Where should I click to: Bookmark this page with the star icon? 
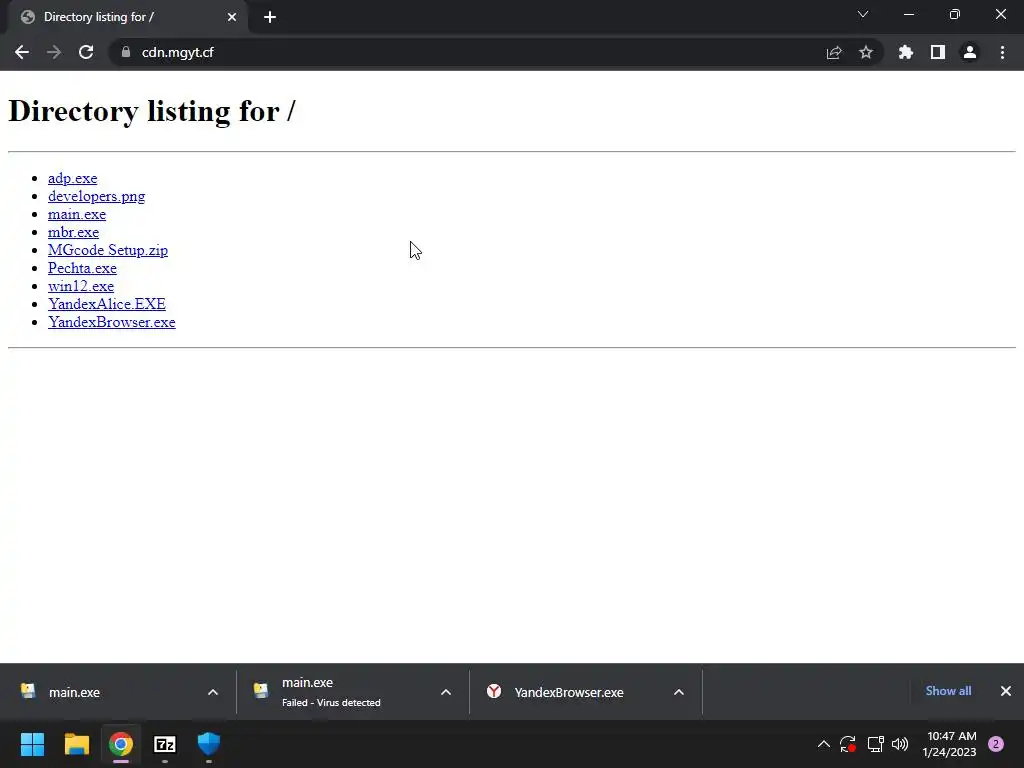coord(866,52)
